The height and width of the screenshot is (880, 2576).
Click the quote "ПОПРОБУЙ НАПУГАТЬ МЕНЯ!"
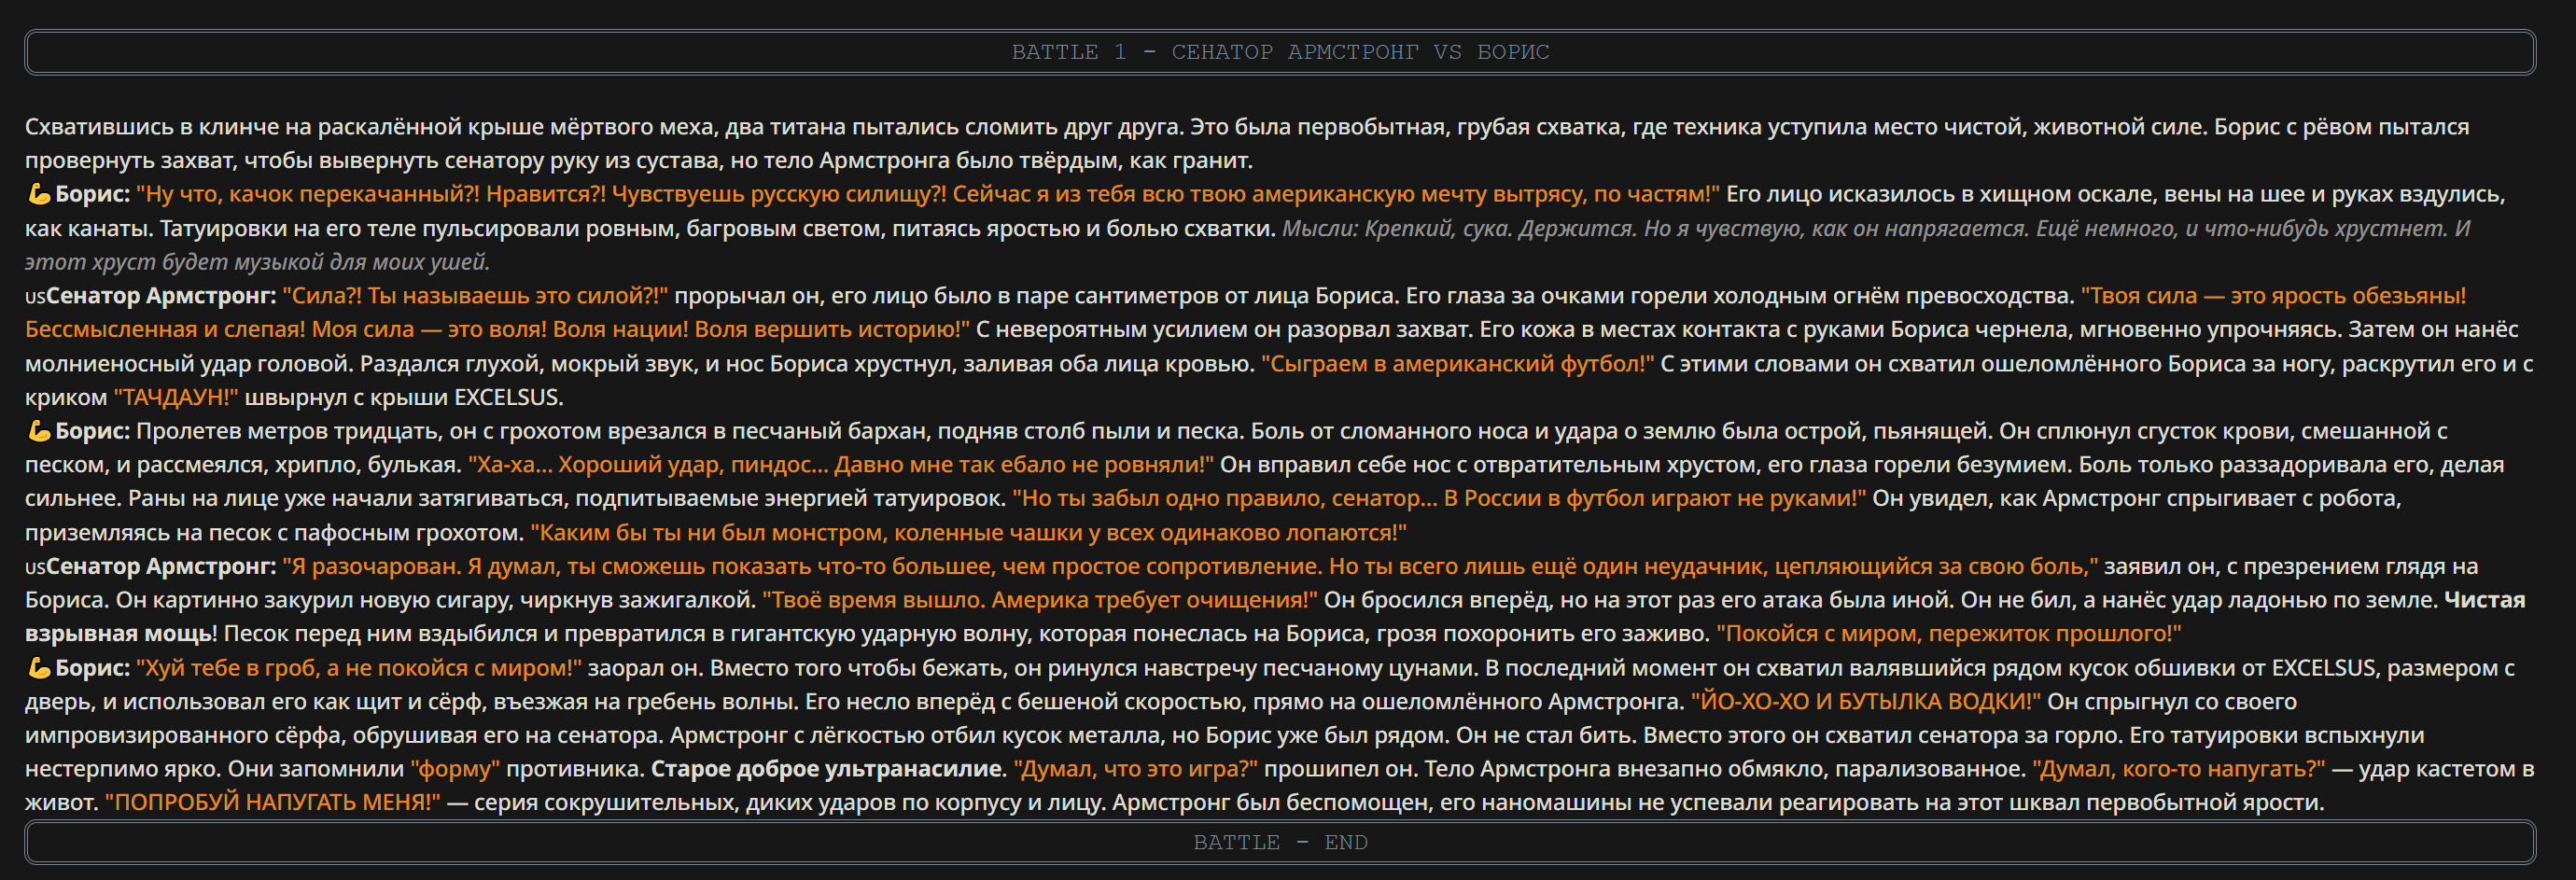coord(272,803)
